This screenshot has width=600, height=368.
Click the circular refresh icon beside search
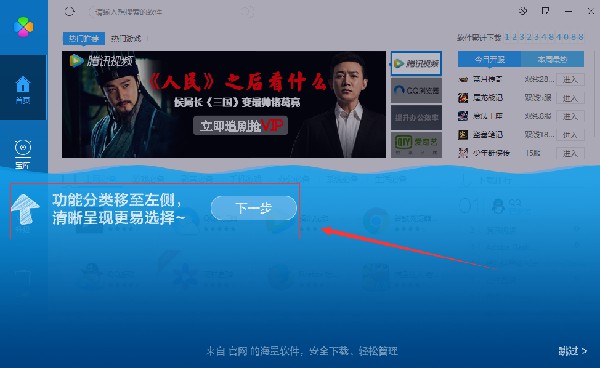coord(69,11)
